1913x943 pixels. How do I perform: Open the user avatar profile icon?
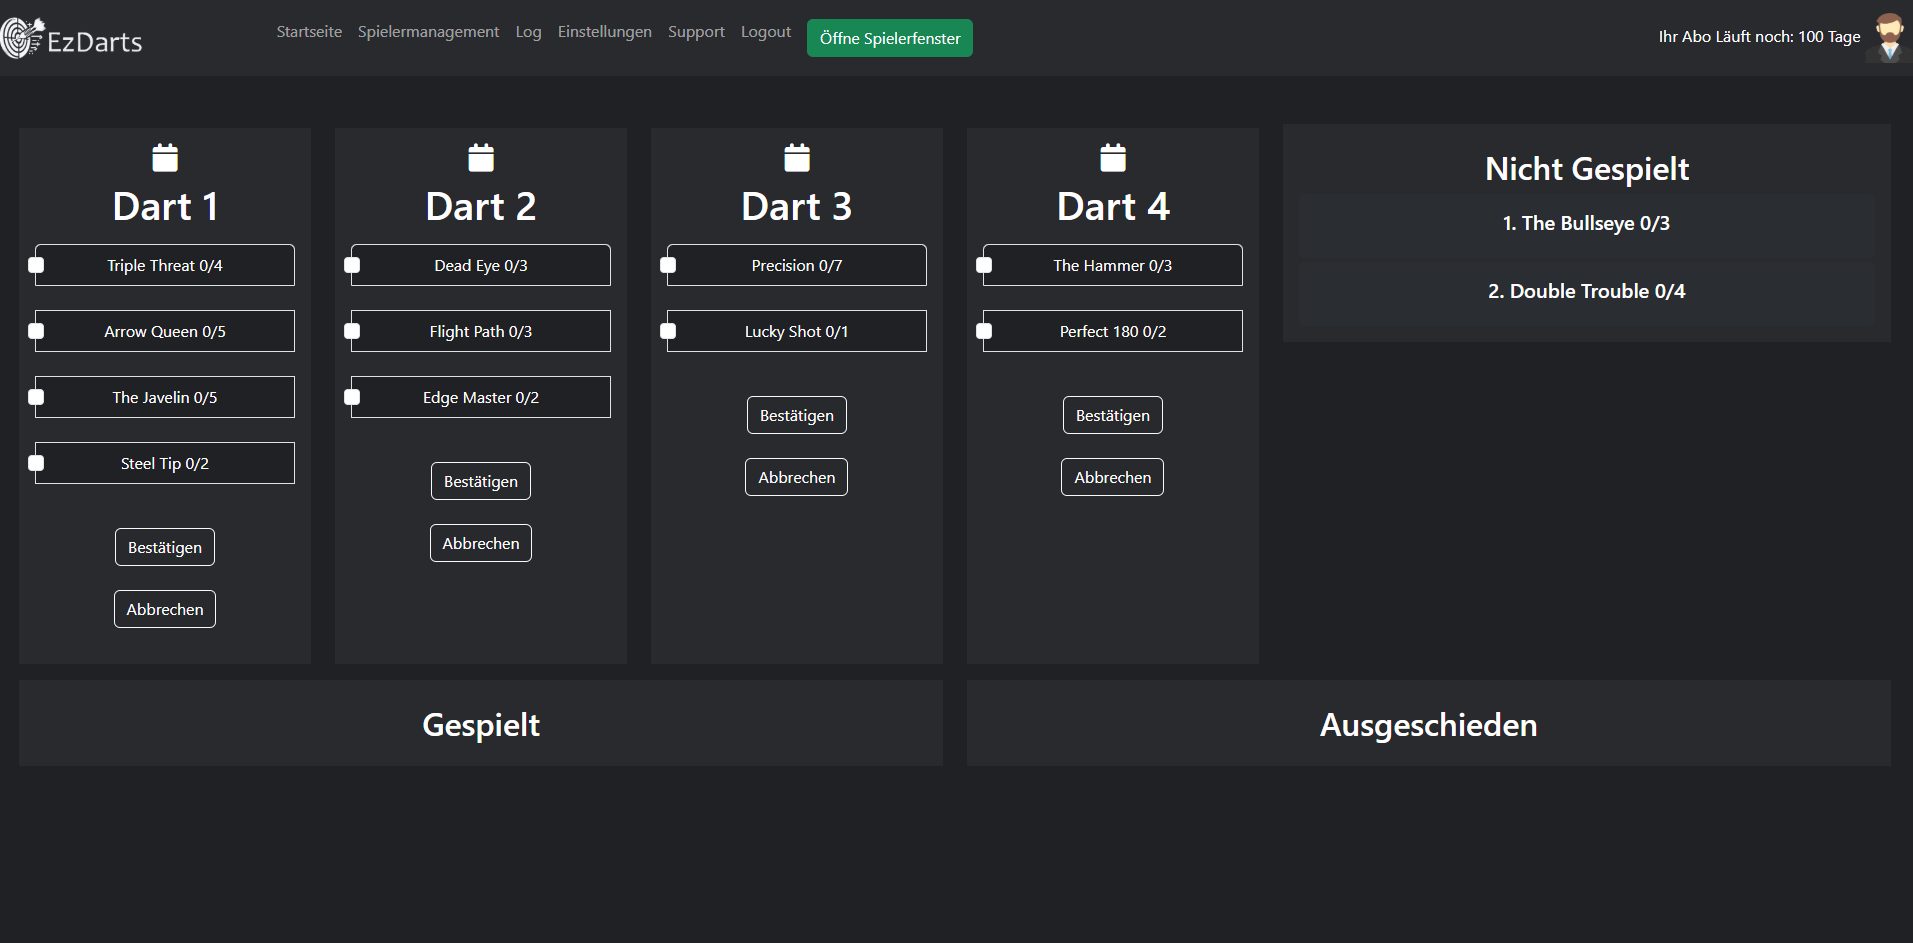coord(1888,38)
